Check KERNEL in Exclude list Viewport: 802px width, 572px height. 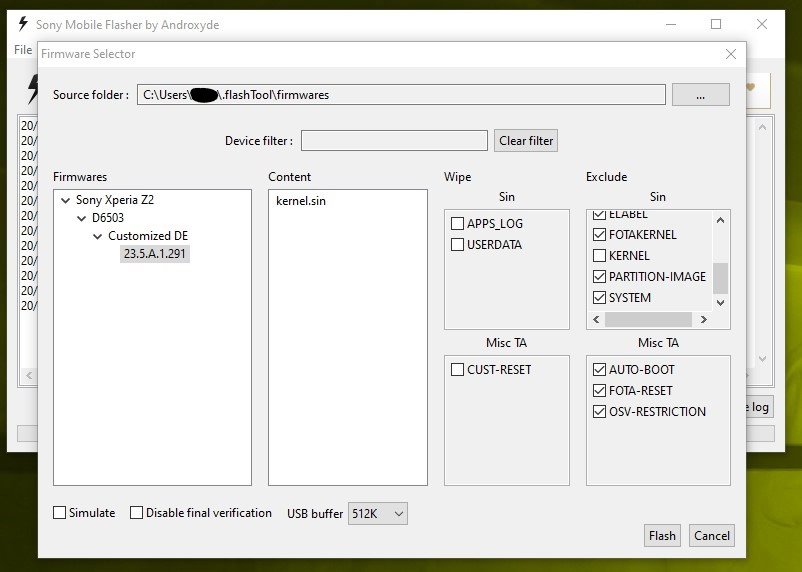599,255
